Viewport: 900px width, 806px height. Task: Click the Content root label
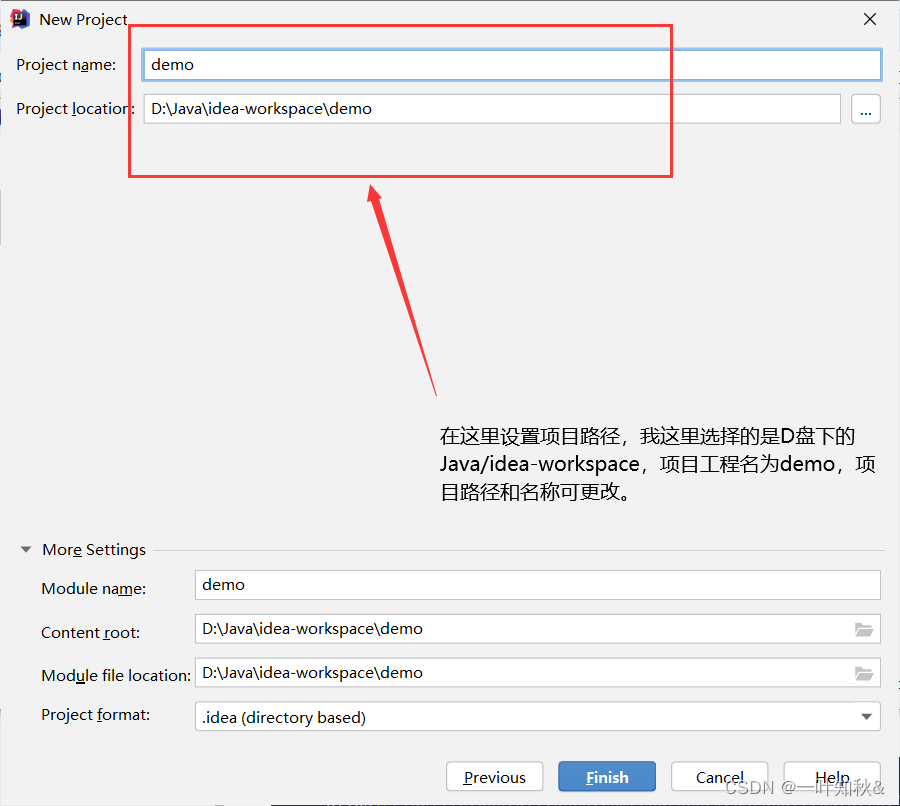coord(91,632)
